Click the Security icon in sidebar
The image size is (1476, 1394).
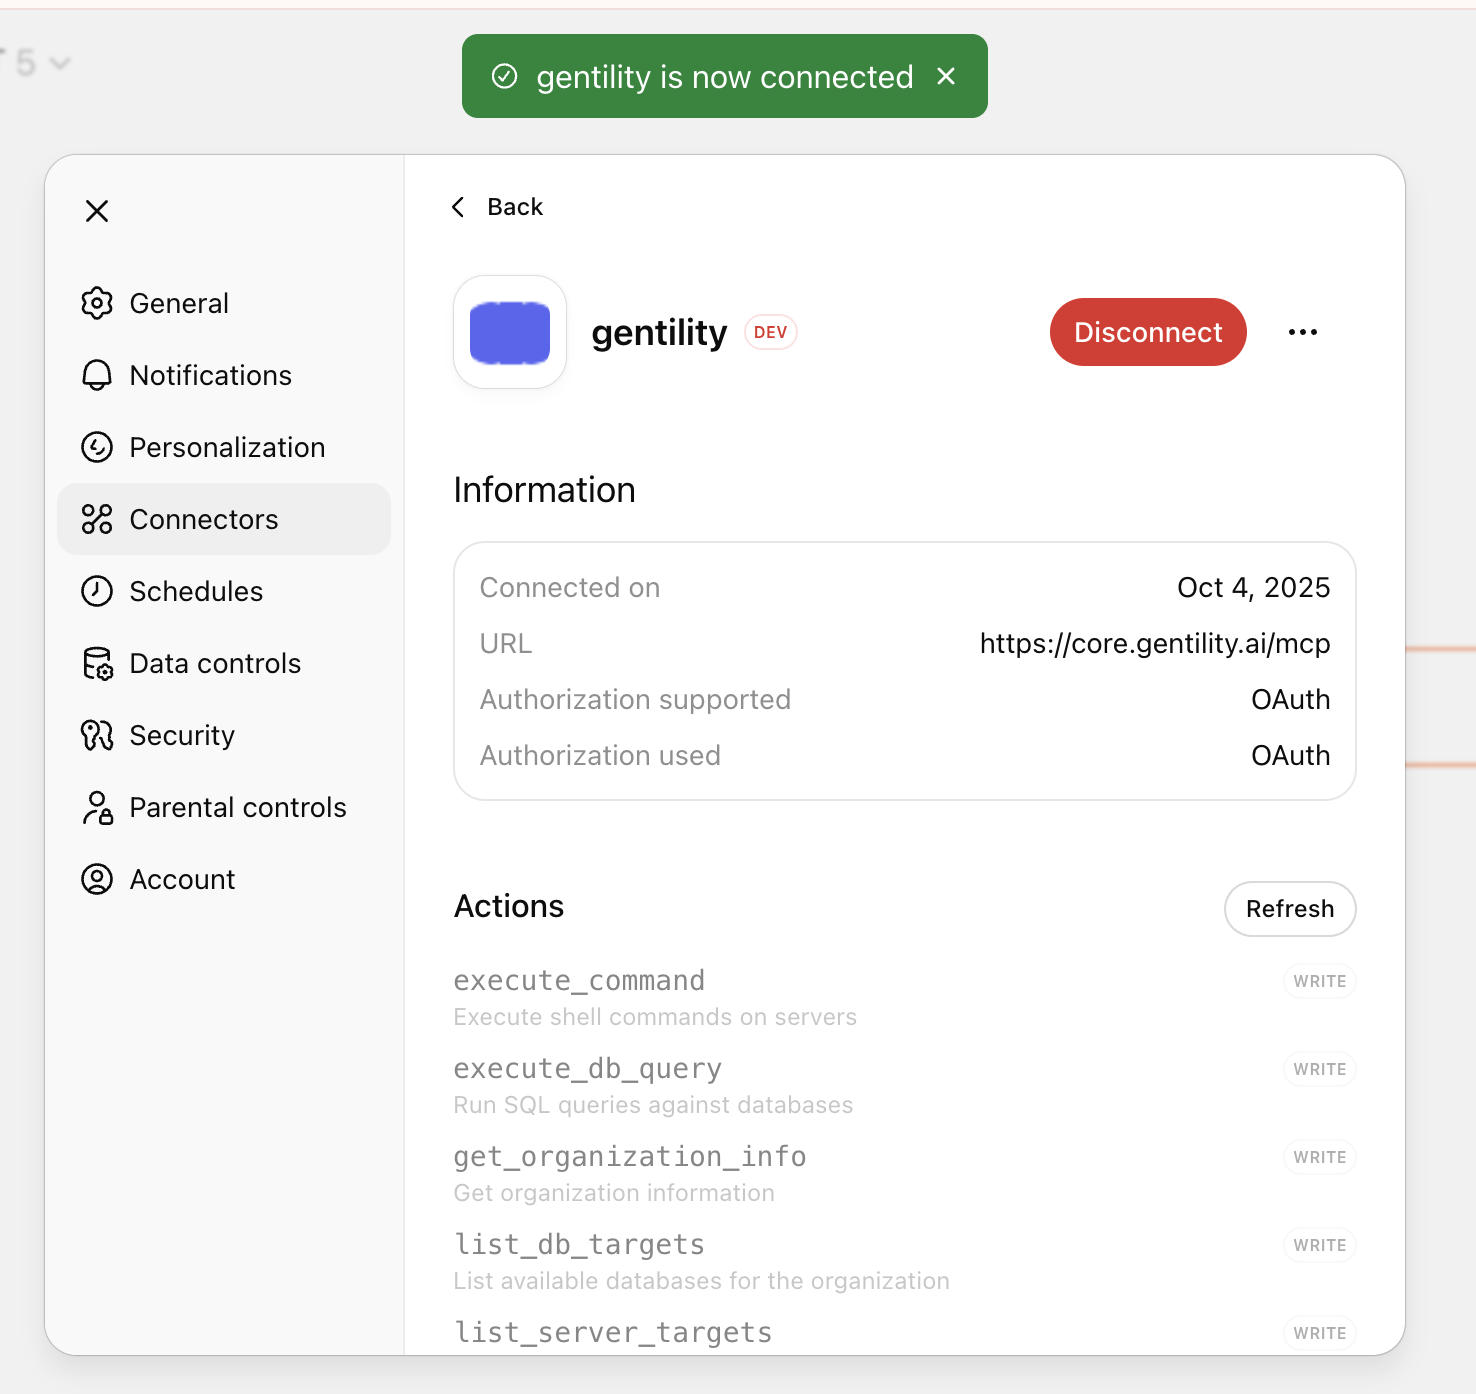(97, 735)
